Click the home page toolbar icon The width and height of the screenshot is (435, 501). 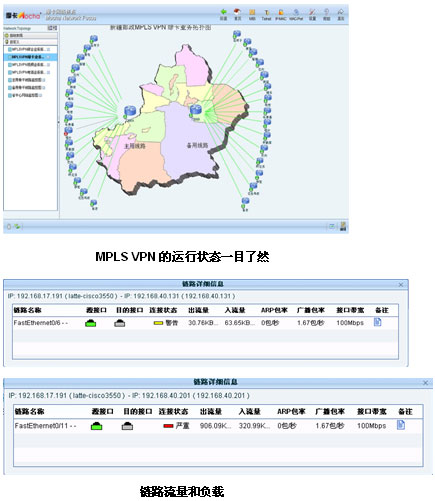coord(237,12)
